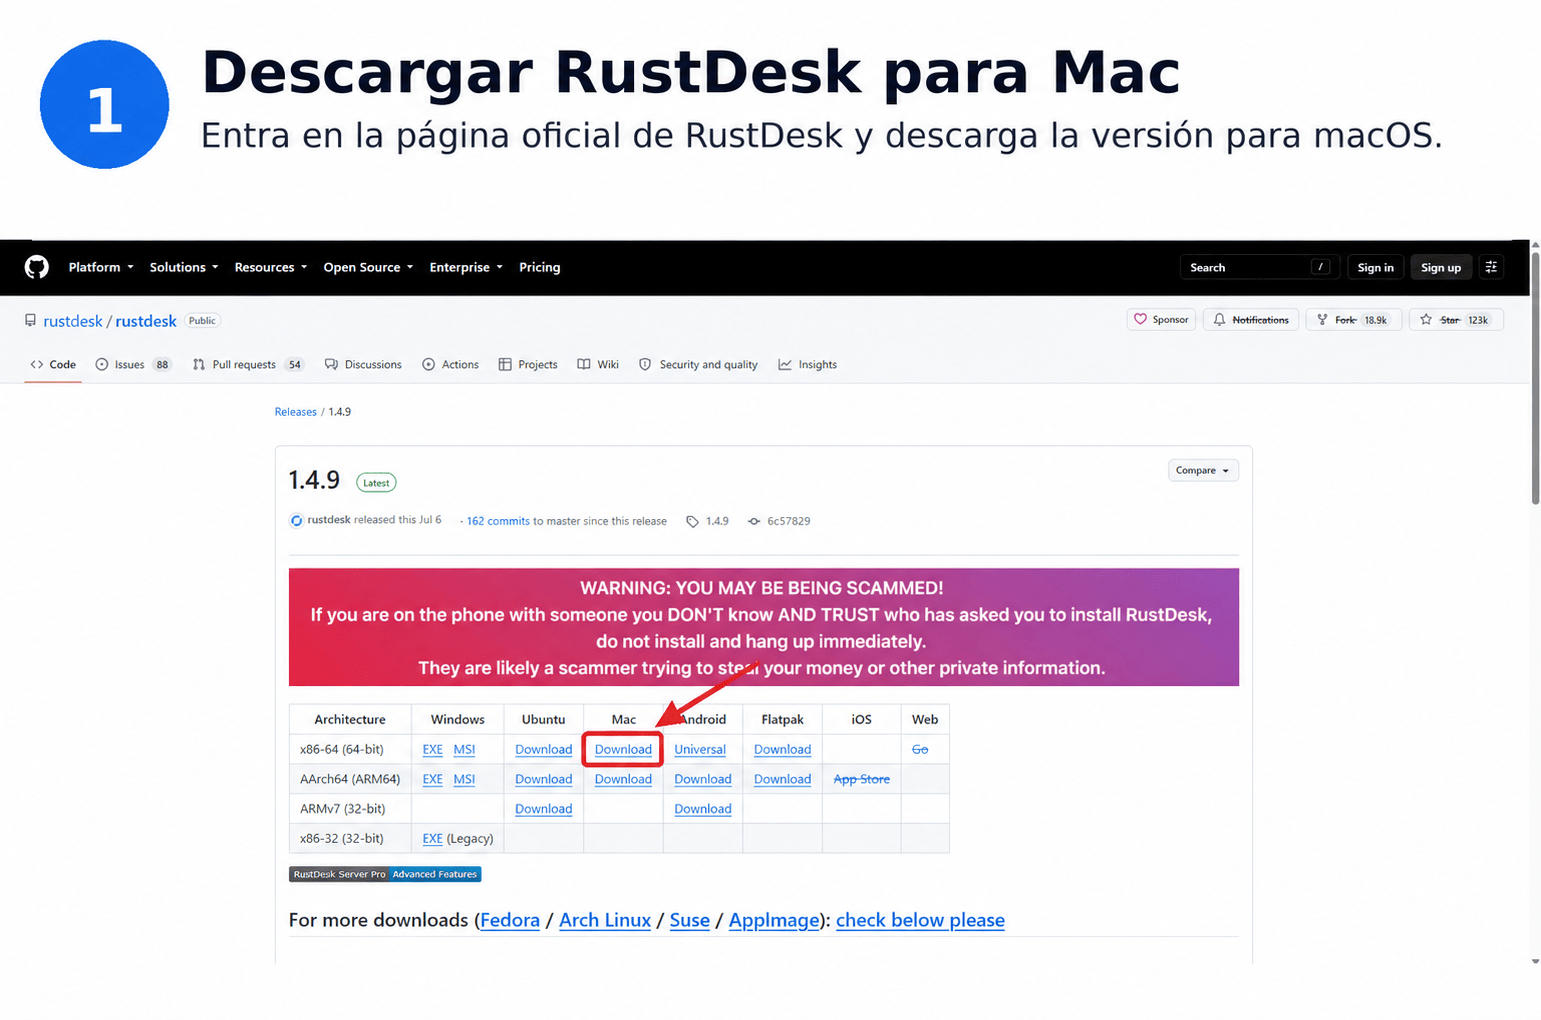The width and height of the screenshot is (1541, 1020).
Task: Expand the Solutions menu
Action: tap(184, 267)
